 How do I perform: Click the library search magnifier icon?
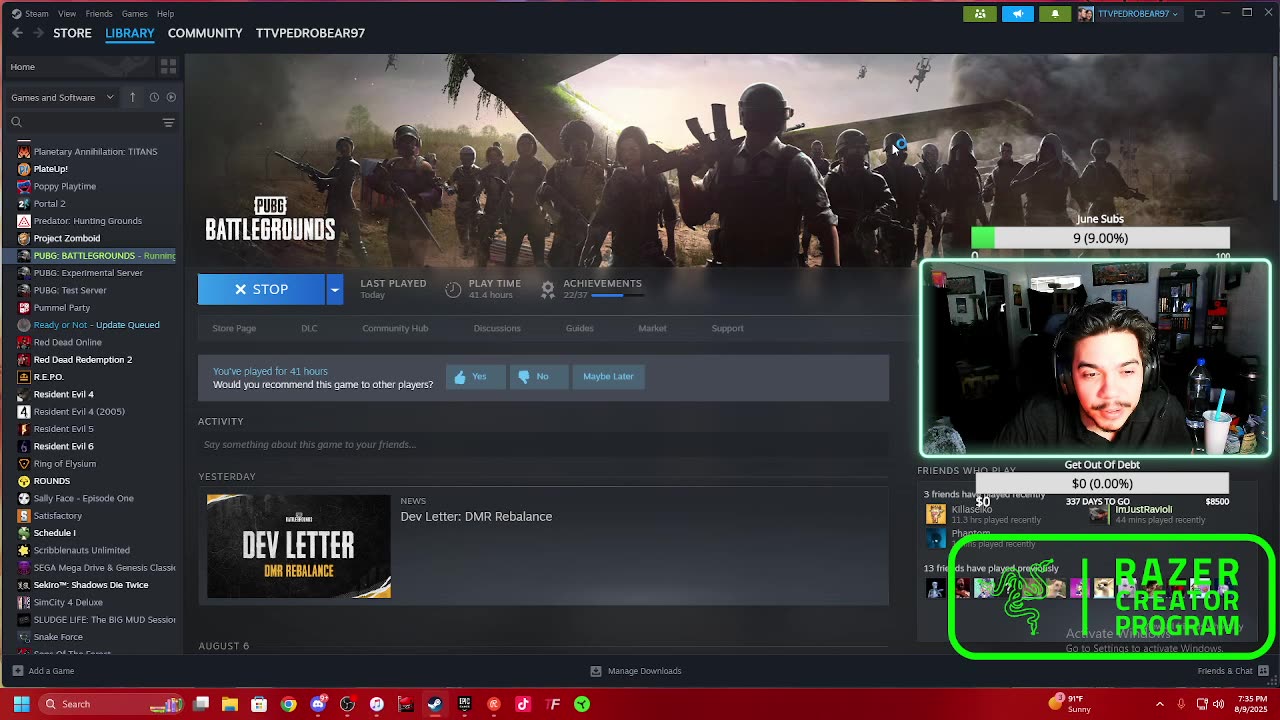pos(16,122)
